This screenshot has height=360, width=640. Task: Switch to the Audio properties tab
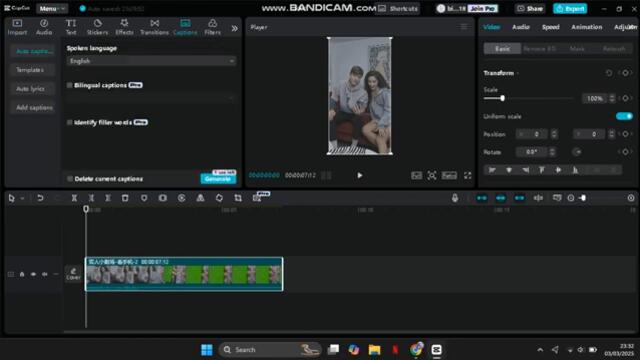click(x=521, y=27)
